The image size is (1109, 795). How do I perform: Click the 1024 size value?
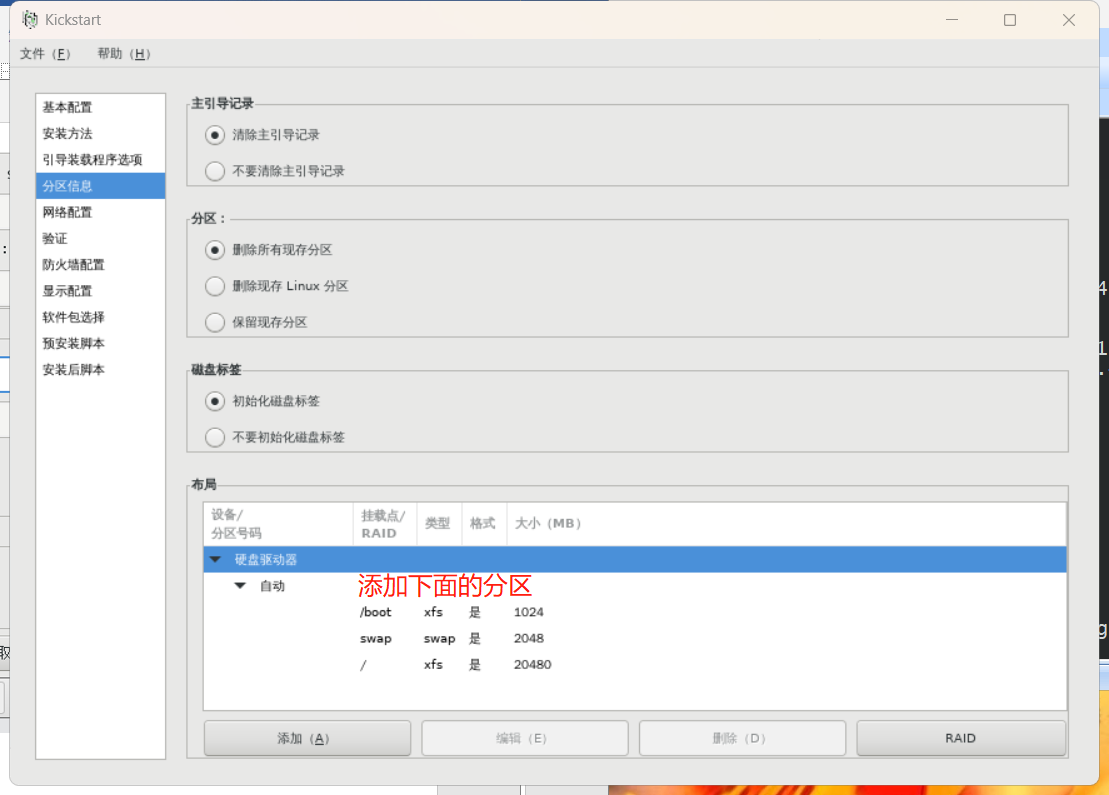point(528,612)
